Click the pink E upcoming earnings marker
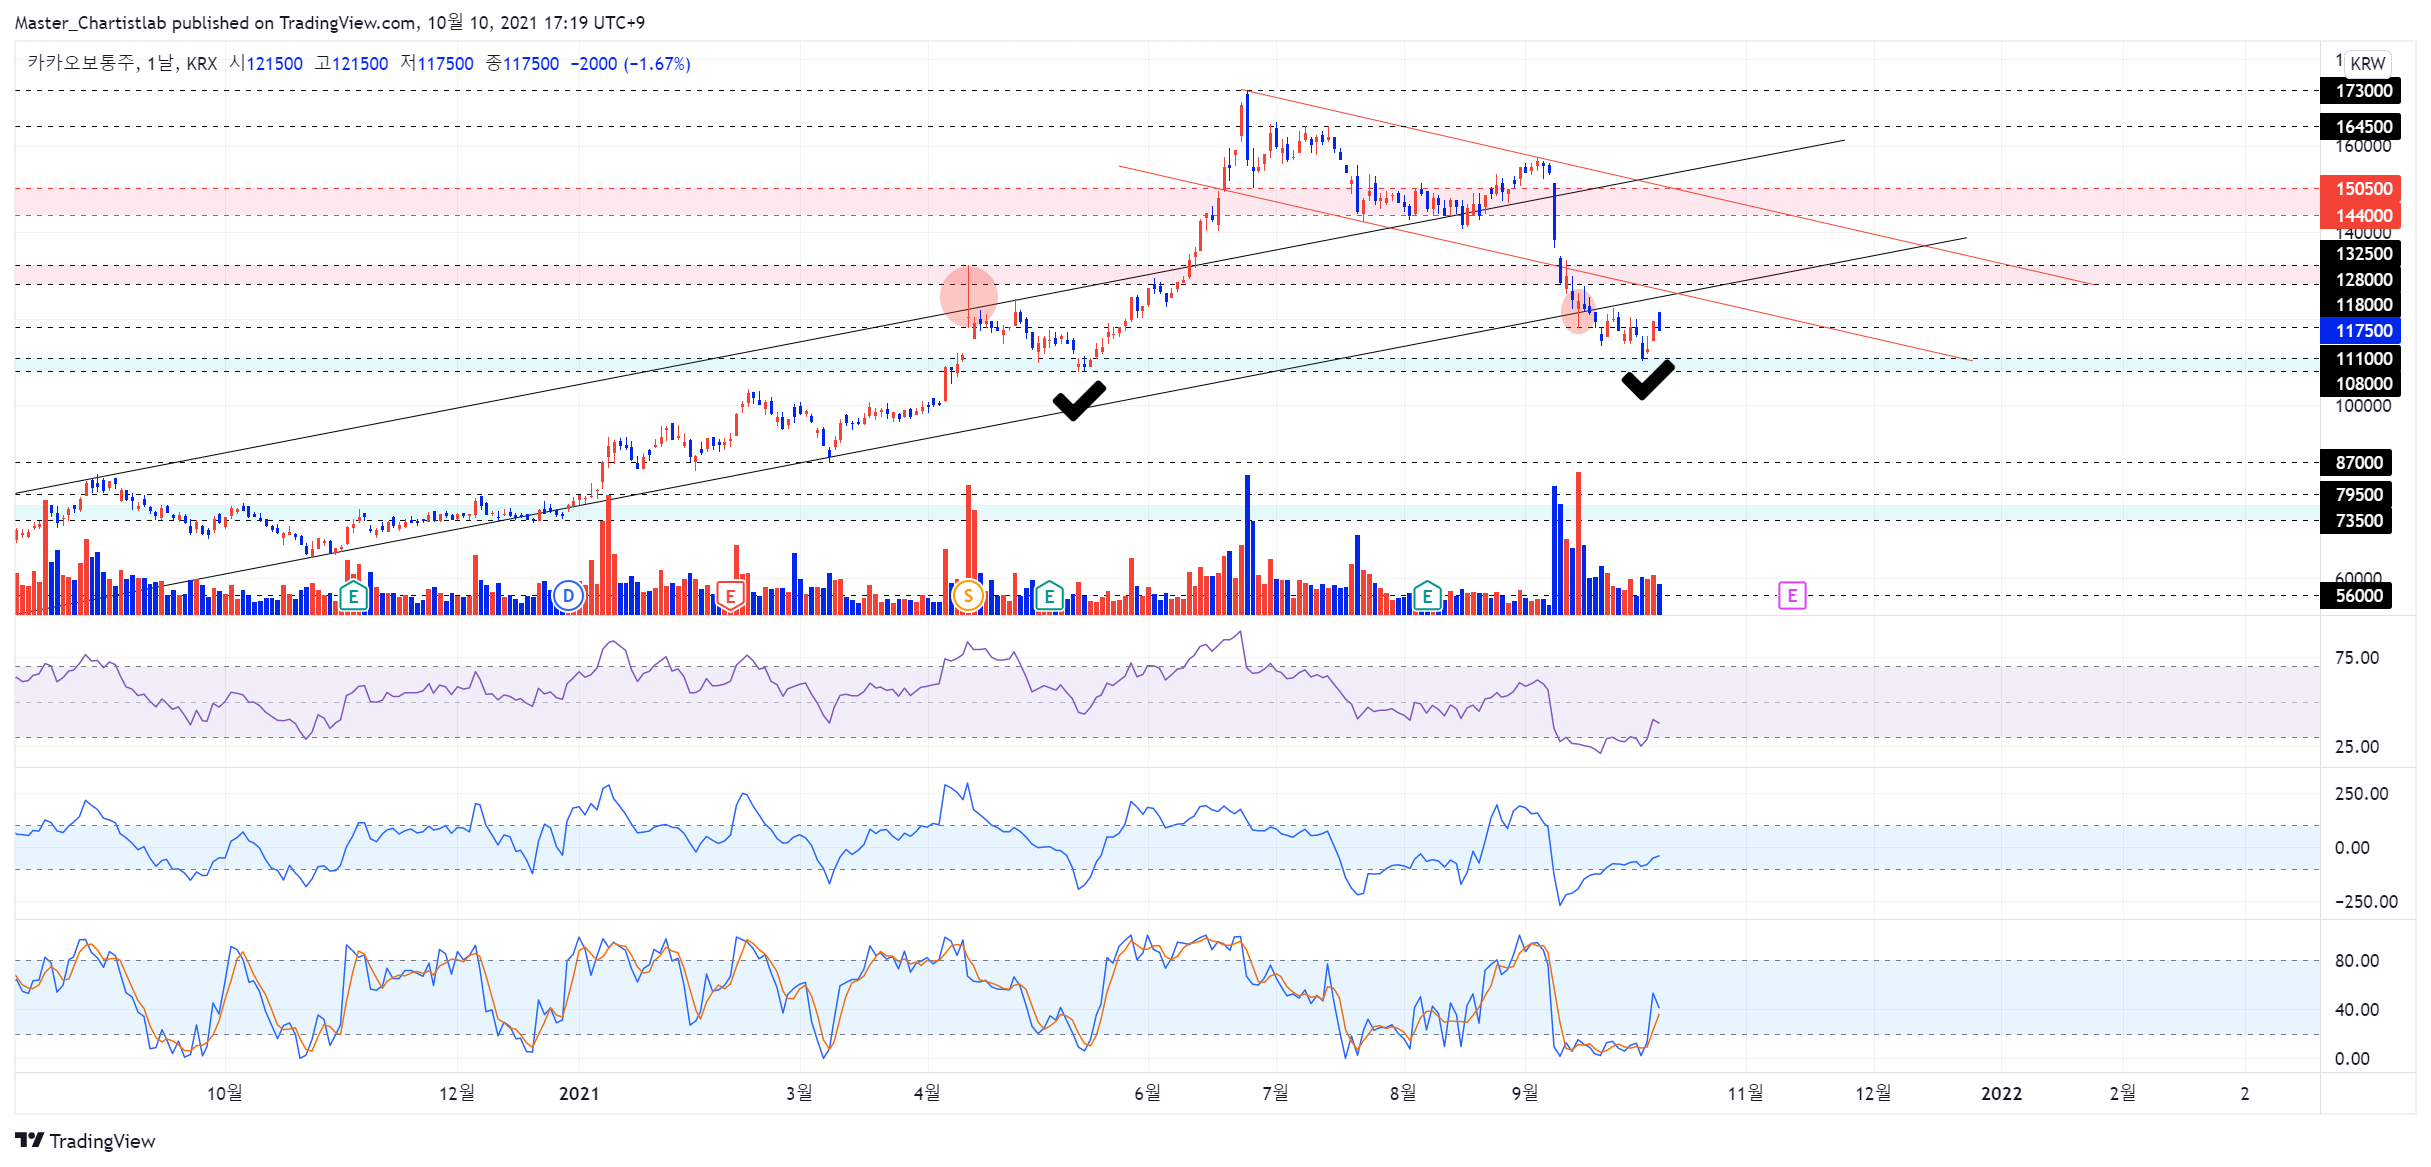 [1792, 596]
